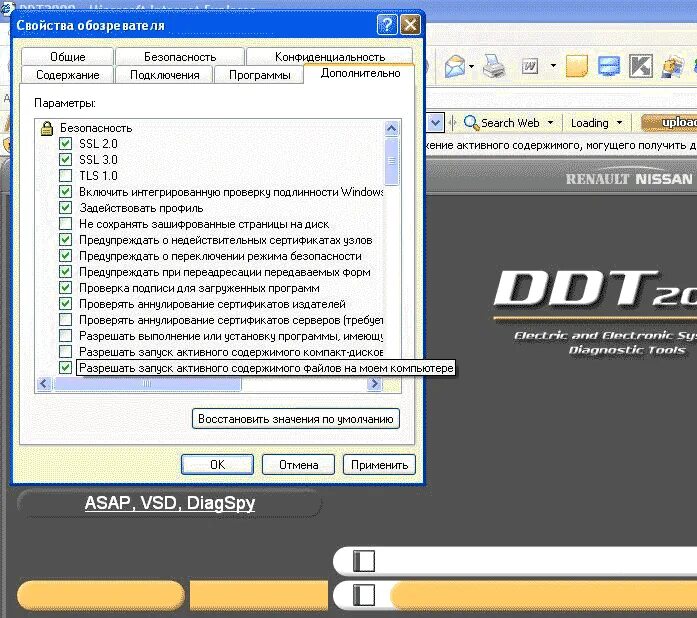Switch to the Подключения tab
Image resolution: width=697 pixels, height=618 pixels.
(164, 75)
